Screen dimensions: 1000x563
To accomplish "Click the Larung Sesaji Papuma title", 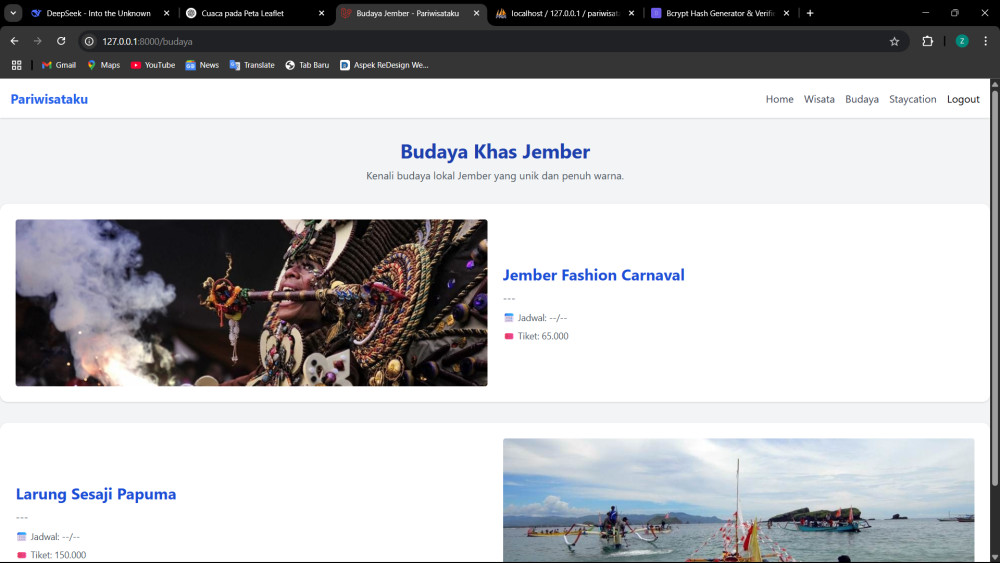I will coord(96,494).
